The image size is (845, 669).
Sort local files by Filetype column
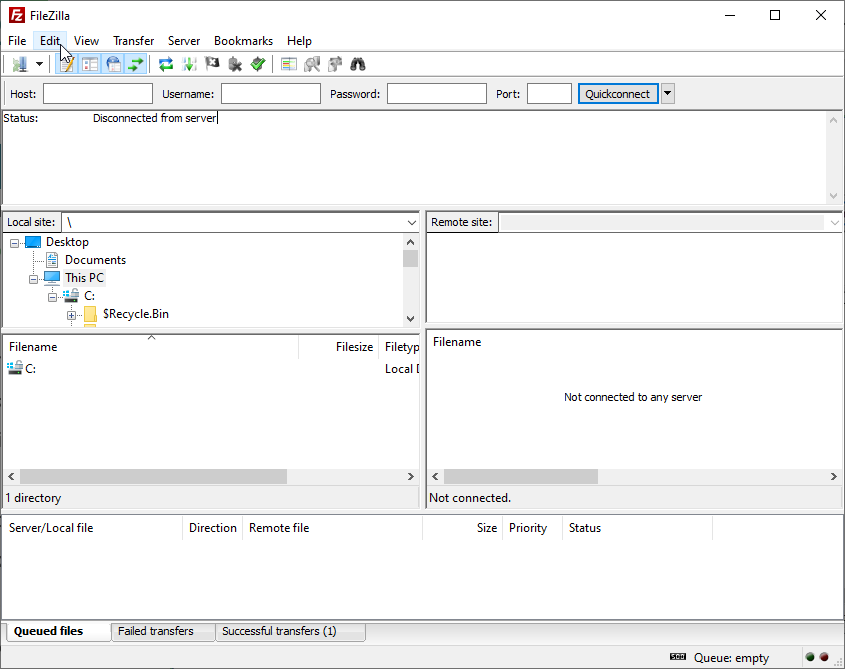(399, 347)
